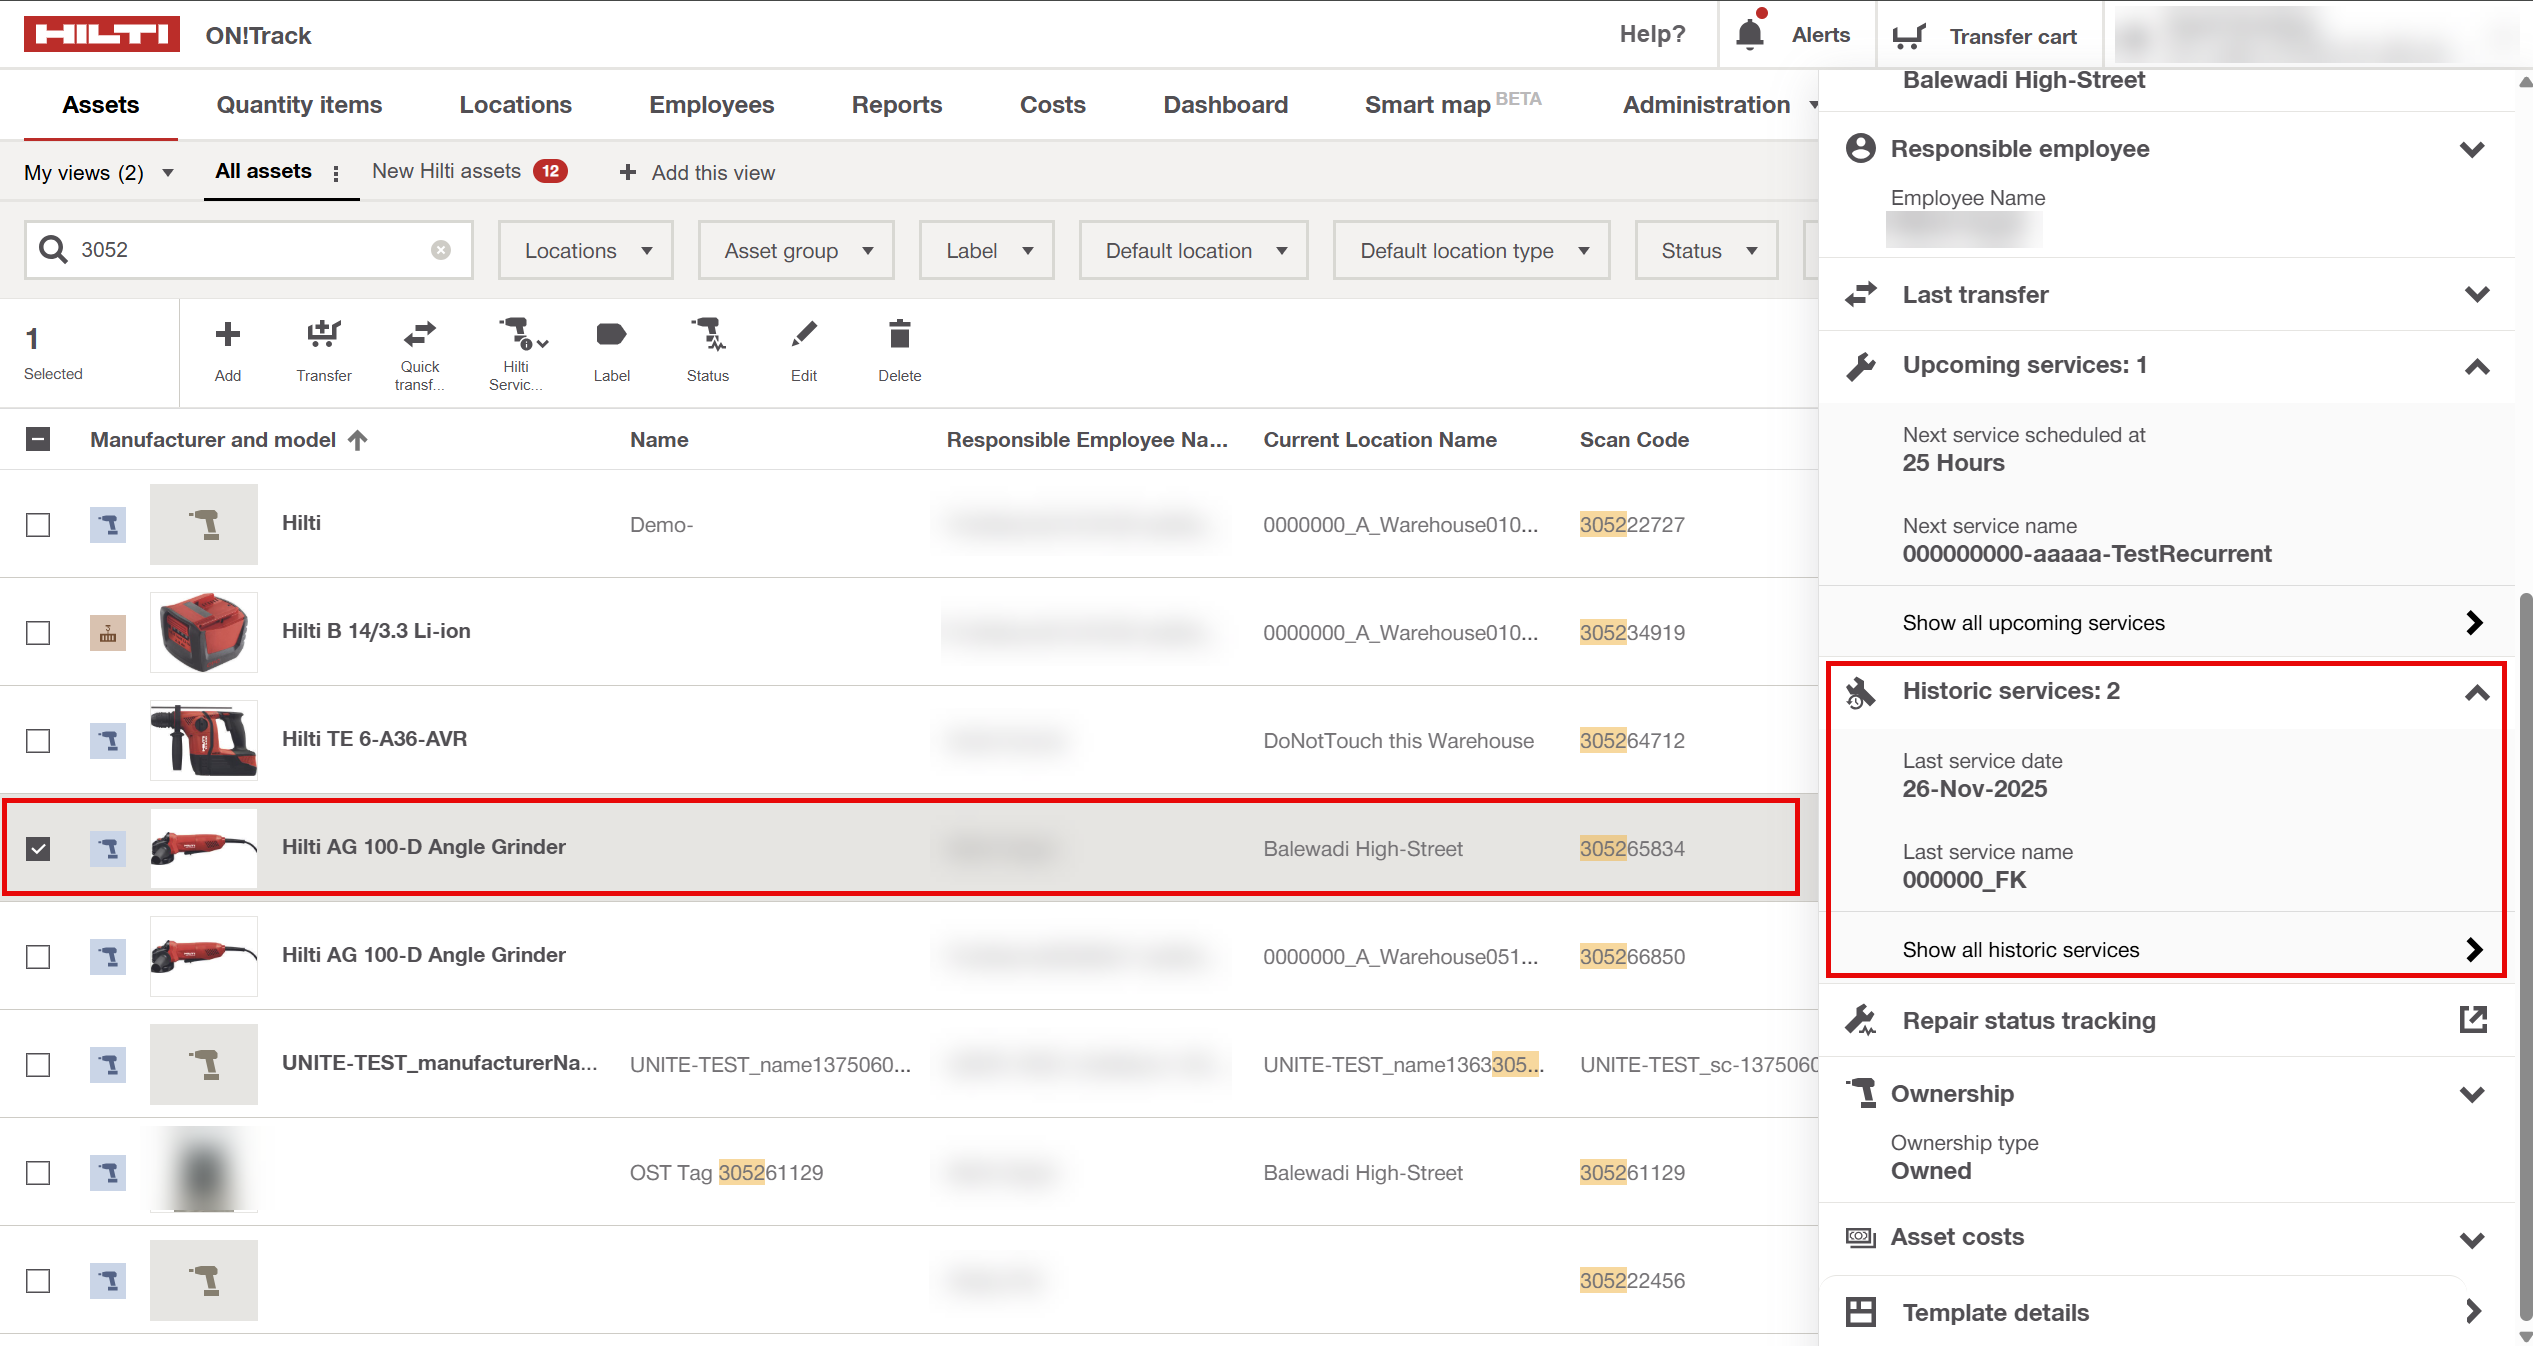Image resolution: width=2533 pixels, height=1346 pixels.
Task: Expand the Last transfer section
Action: pos(2476,295)
